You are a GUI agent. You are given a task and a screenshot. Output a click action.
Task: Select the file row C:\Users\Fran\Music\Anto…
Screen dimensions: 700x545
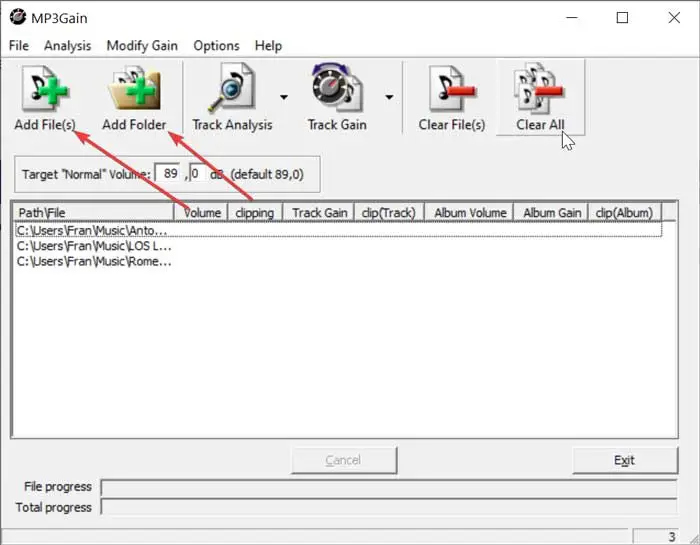338,230
